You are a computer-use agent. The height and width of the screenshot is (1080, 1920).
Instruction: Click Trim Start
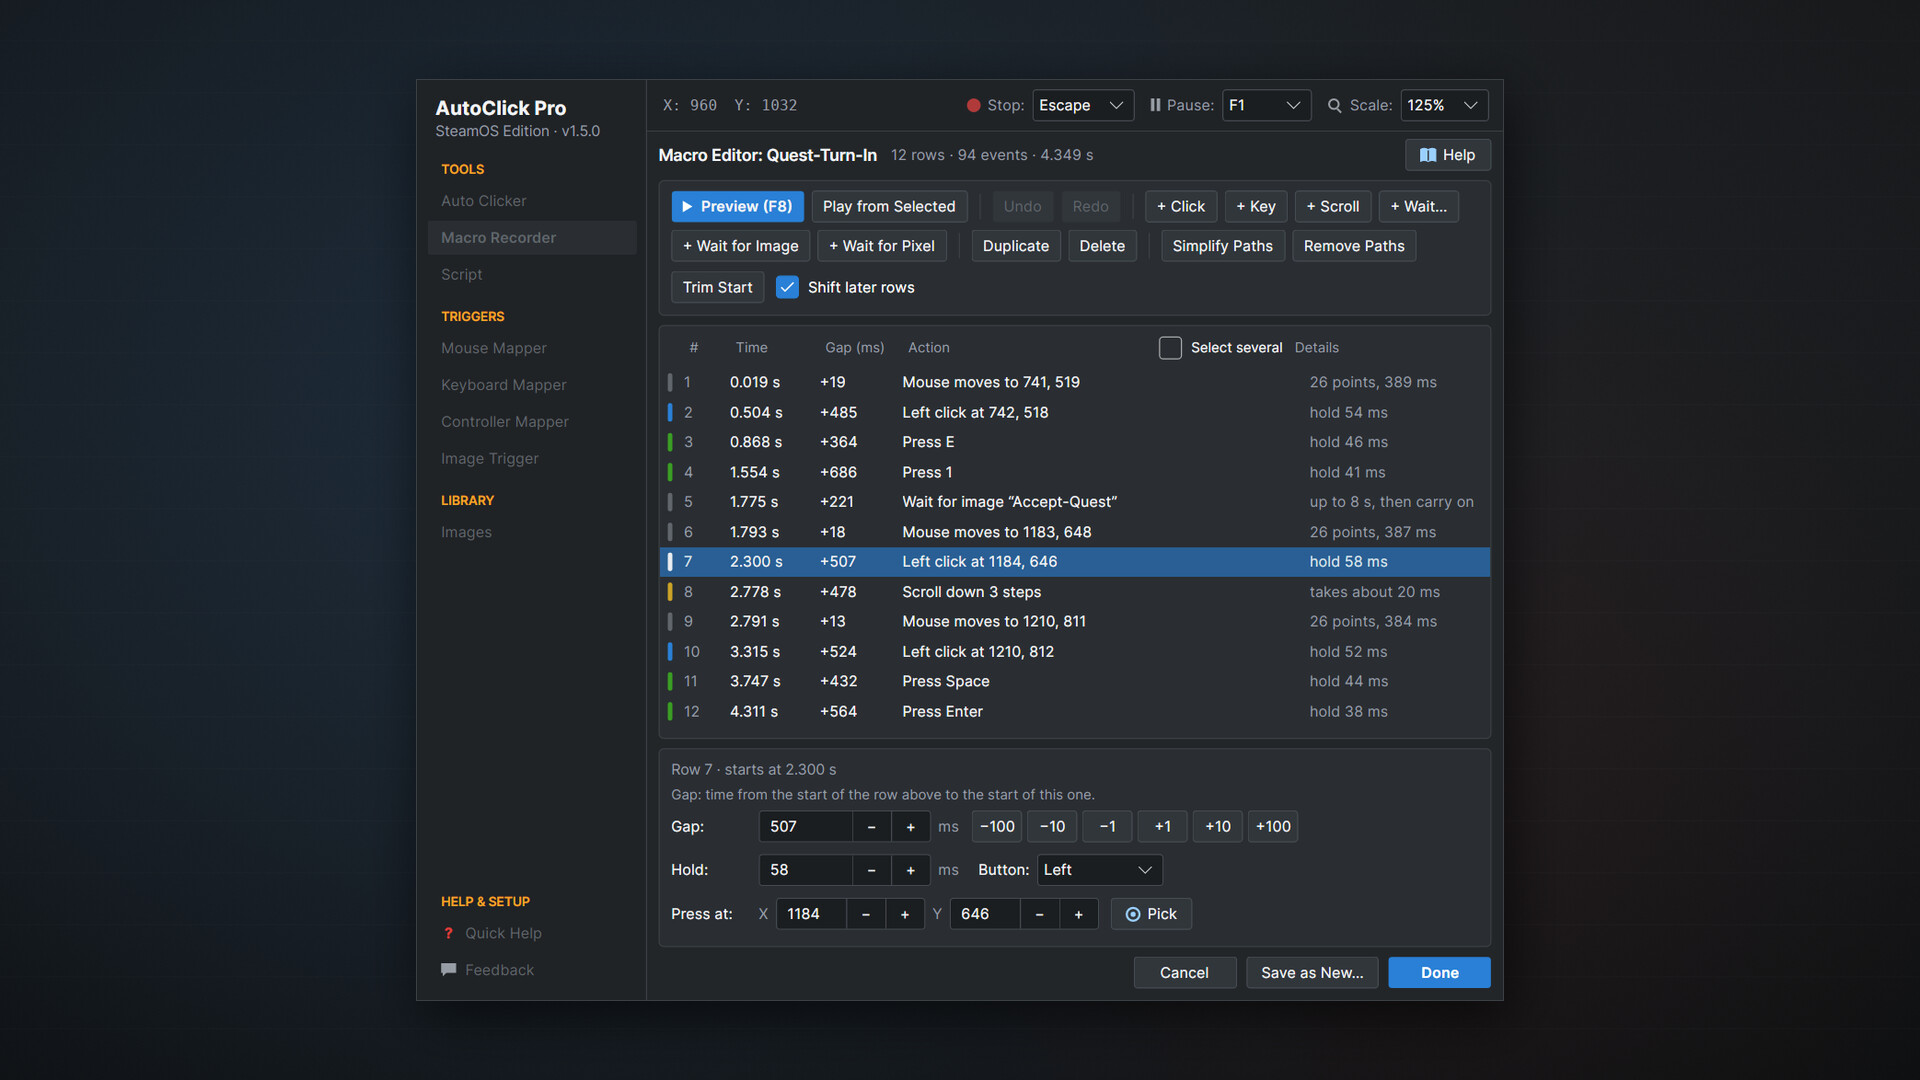[x=717, y=287]
